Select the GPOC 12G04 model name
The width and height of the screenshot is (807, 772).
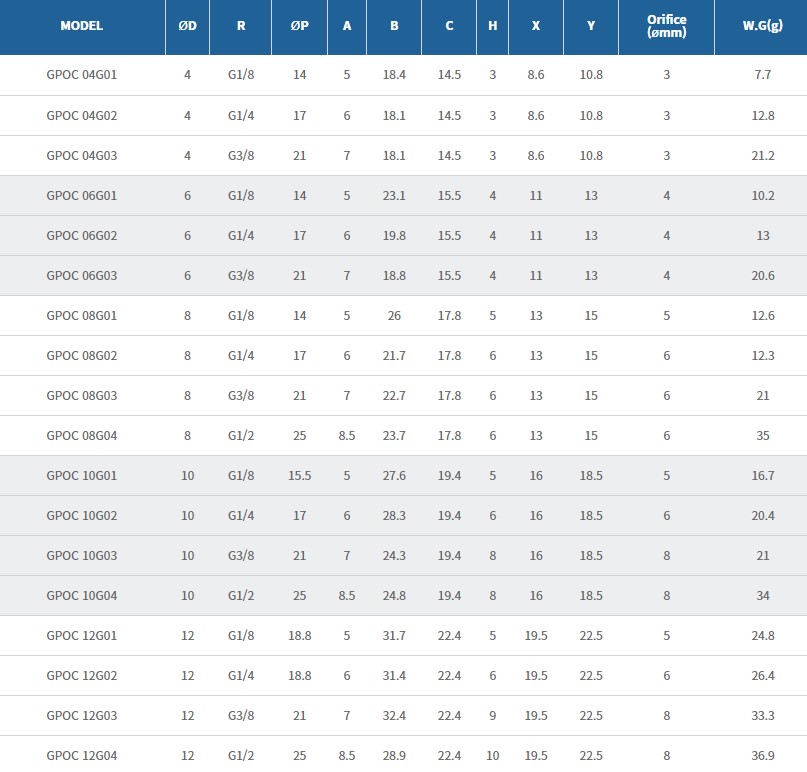[82, 755]
